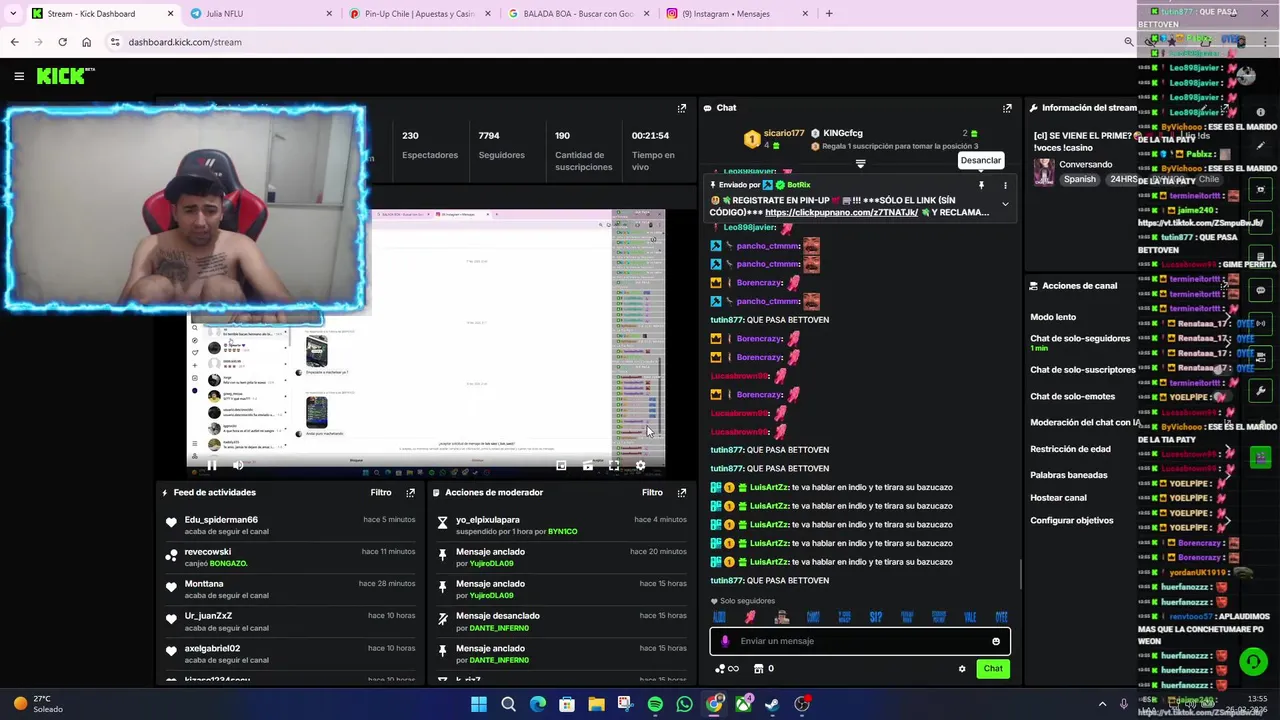Open options menu of pinned message
Viewport: 1280px width, 720px height.
pyautogui.click(x=1005, y=185)
